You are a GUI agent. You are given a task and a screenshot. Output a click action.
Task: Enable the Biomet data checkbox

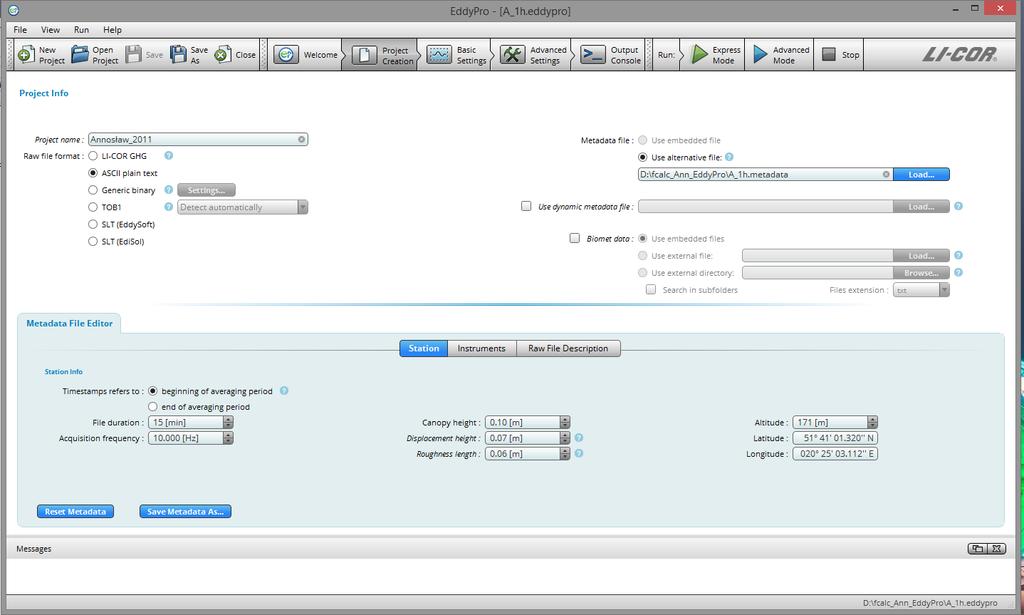[x=575, y=238]
